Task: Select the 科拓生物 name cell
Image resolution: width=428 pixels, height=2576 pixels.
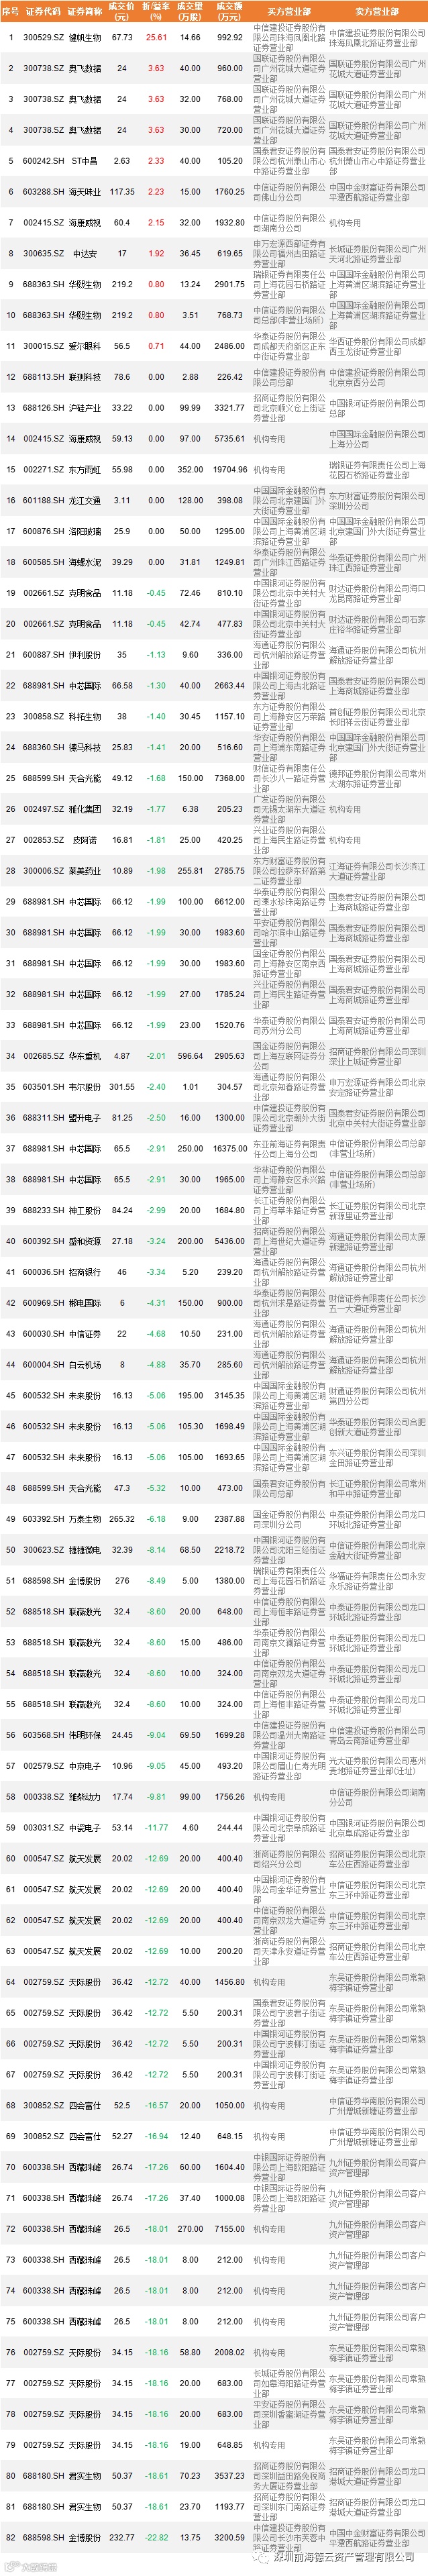Action: (84, 717)
